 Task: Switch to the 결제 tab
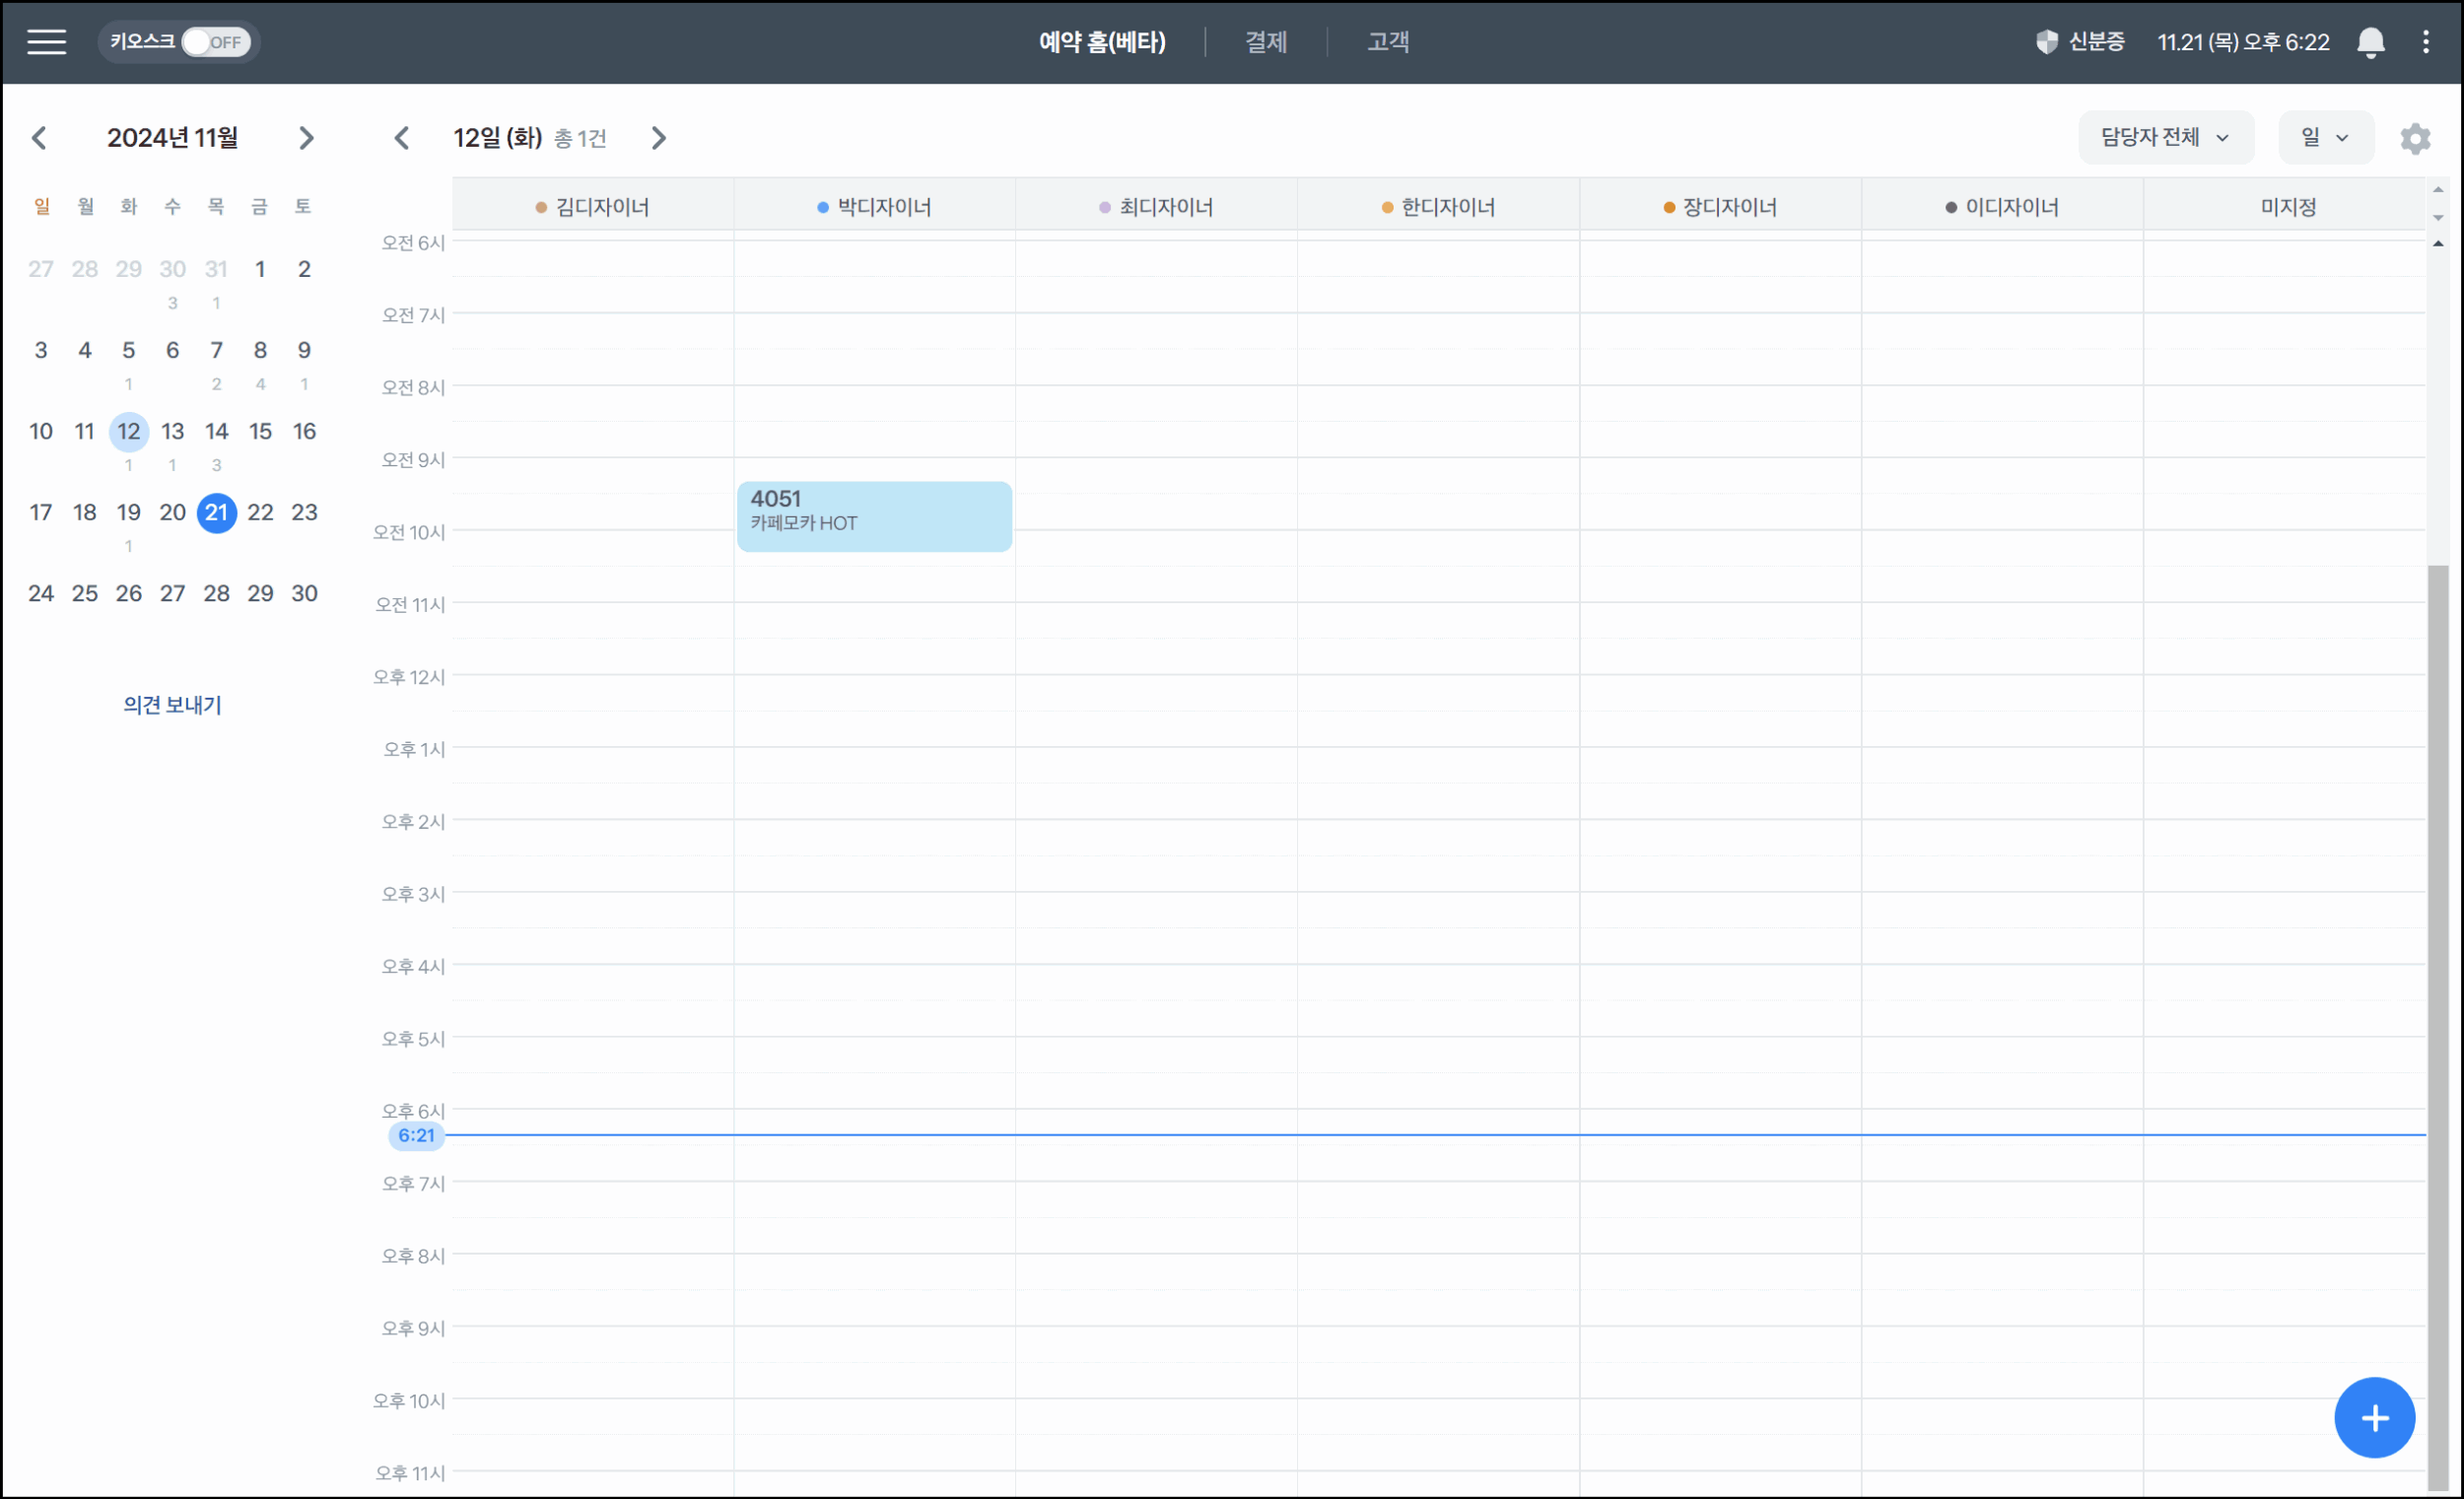1265,42
